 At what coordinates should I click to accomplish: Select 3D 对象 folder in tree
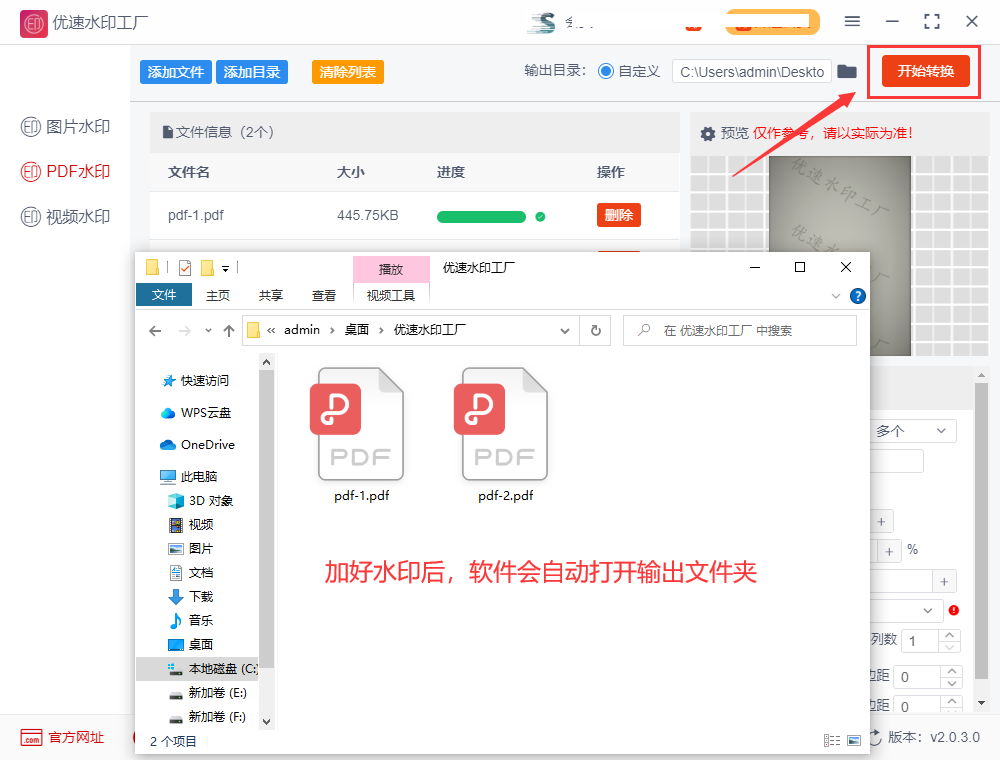pos(200,501)
